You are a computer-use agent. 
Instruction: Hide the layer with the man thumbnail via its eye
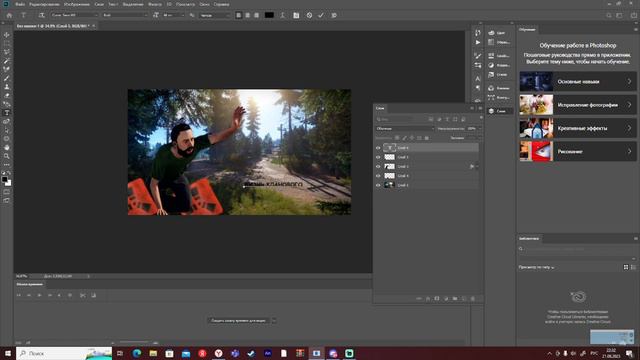click(x=378, y=167)
